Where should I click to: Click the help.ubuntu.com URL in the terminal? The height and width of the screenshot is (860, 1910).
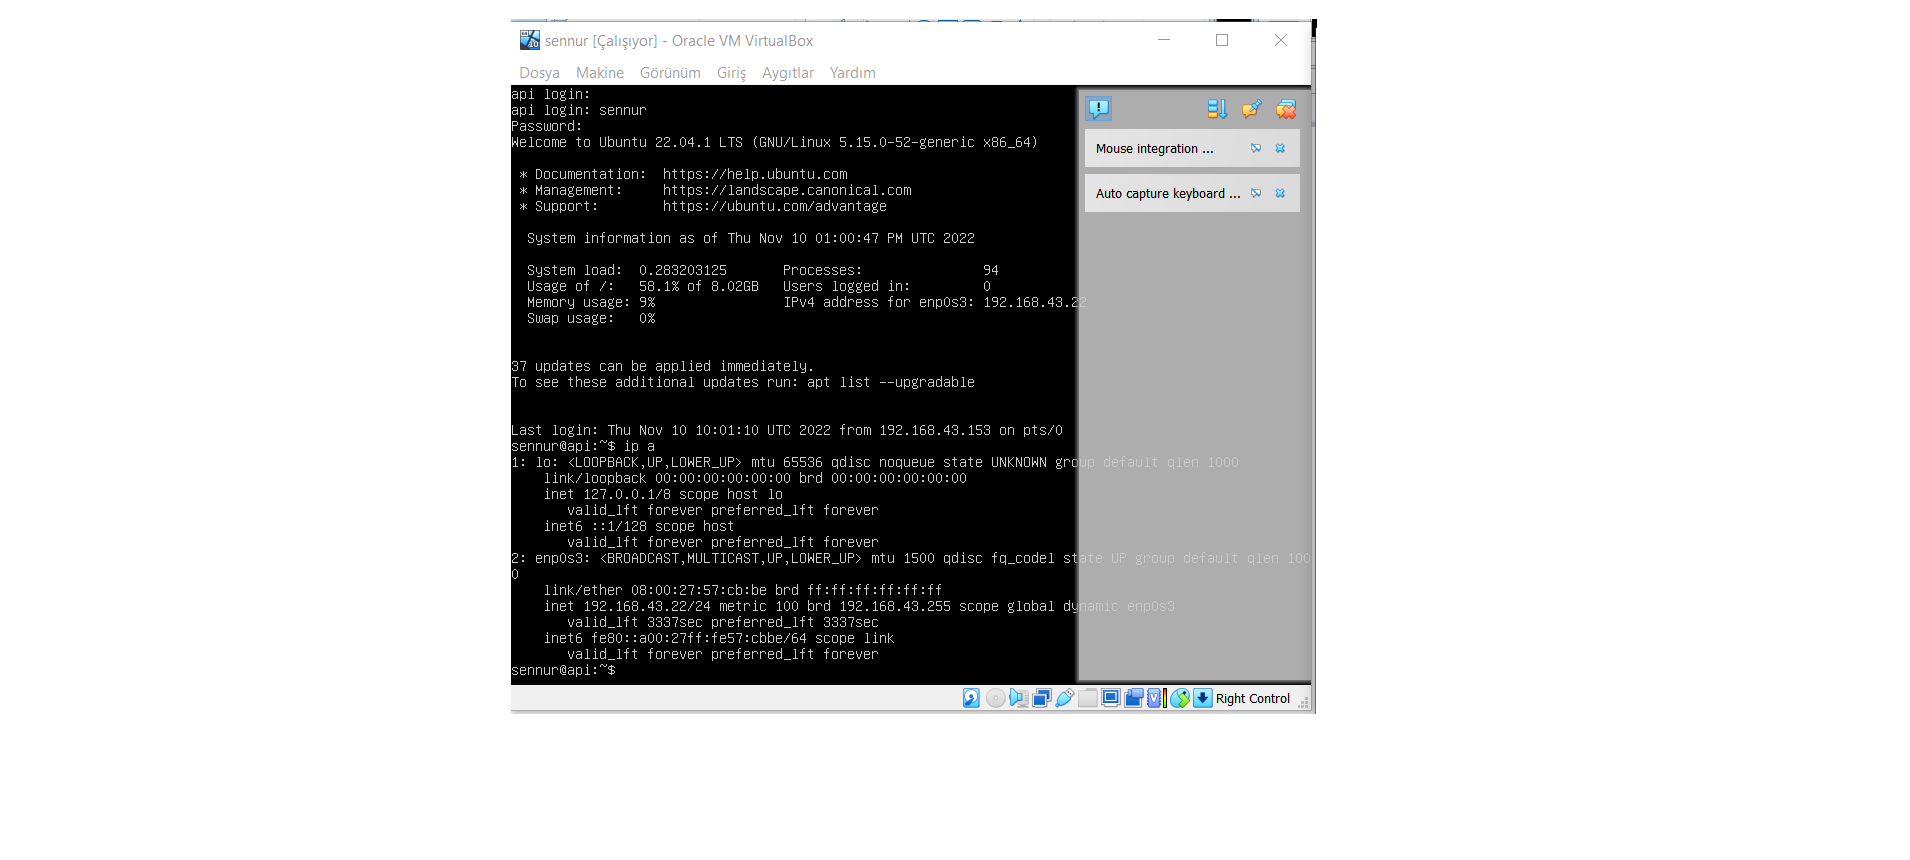[x=755, y=174]
